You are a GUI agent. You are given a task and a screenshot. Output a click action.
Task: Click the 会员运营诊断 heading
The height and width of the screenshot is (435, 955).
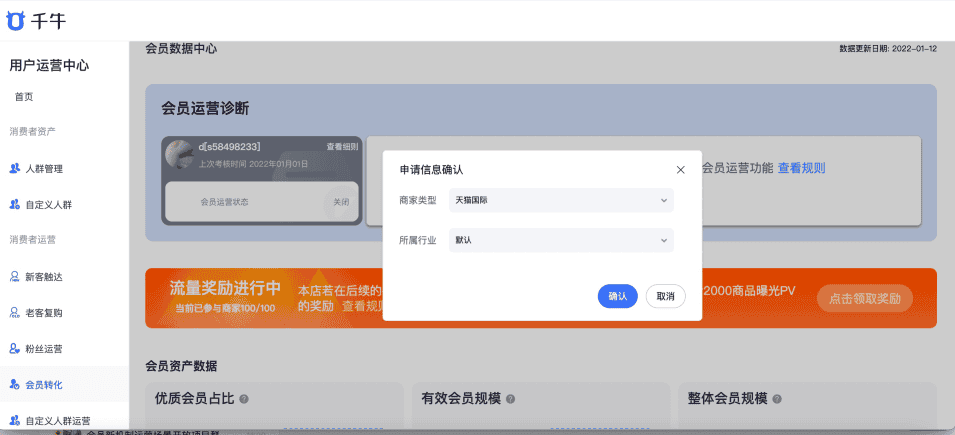pyautogui.click(x=205, y=109)
